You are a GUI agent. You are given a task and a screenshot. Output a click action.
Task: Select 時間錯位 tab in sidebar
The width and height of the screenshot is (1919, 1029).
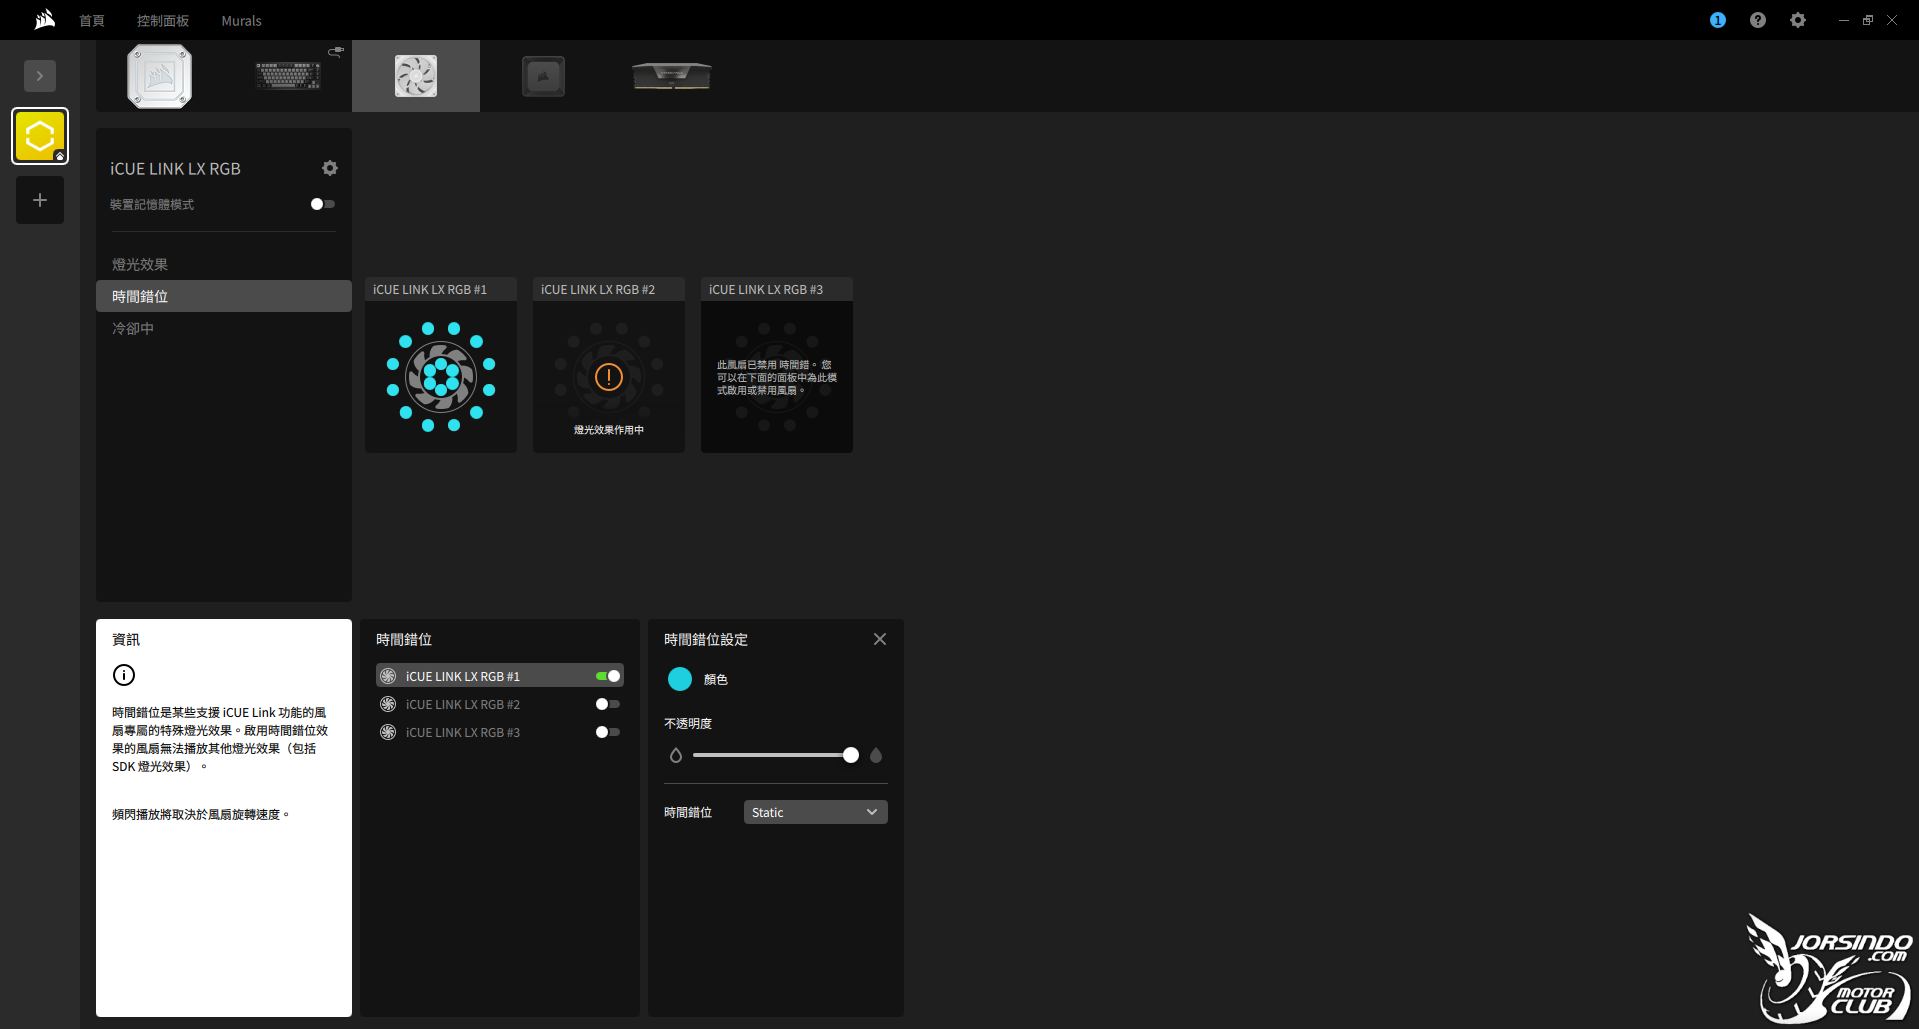coord(224,296)
